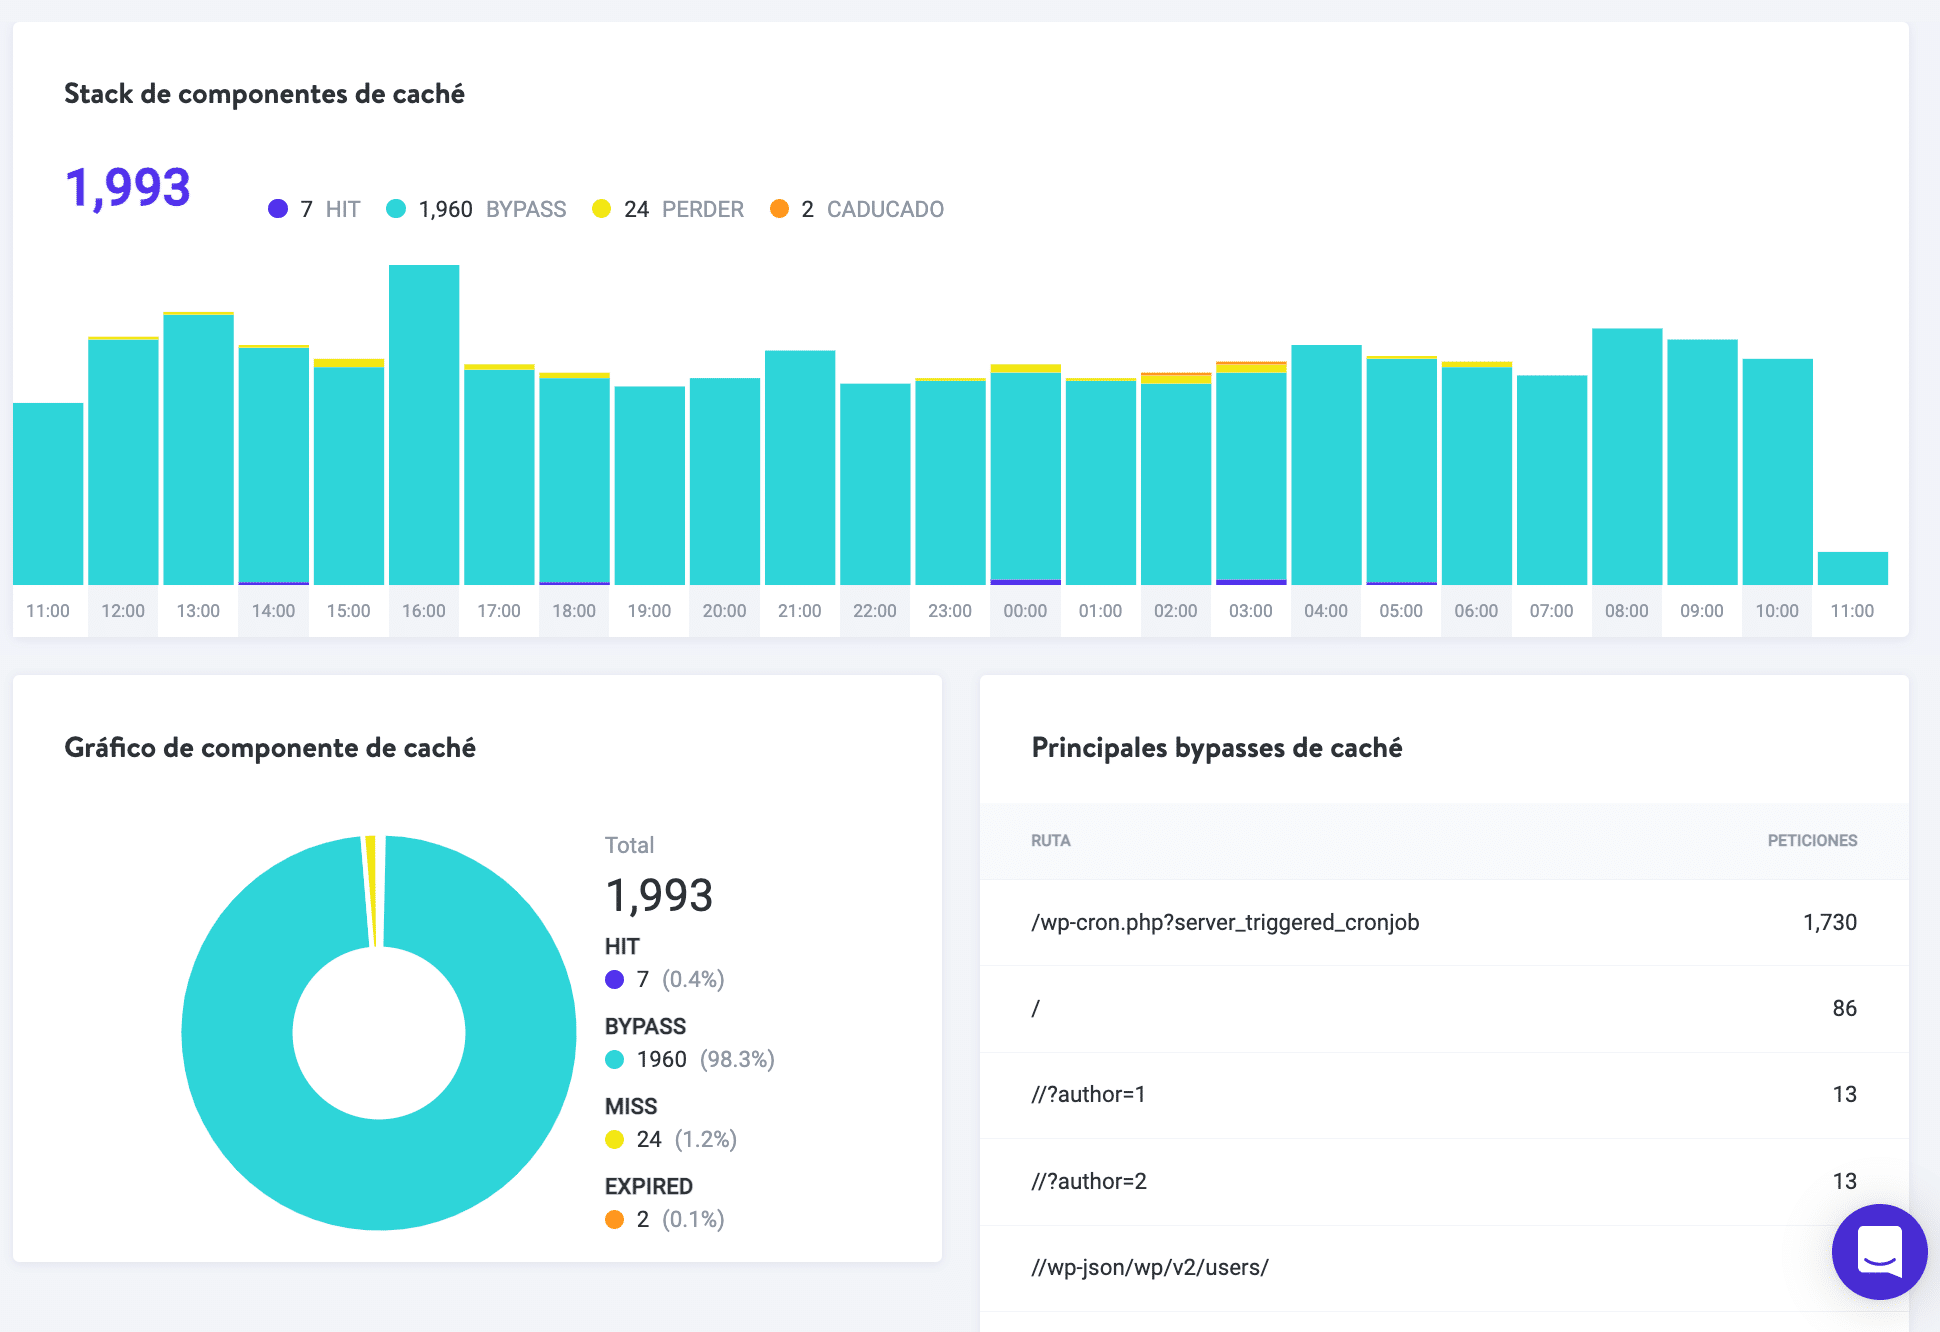Click the 11:00 shortest bar at chart end
The image size is (1940, 1332).
(x=1852, y=568)
